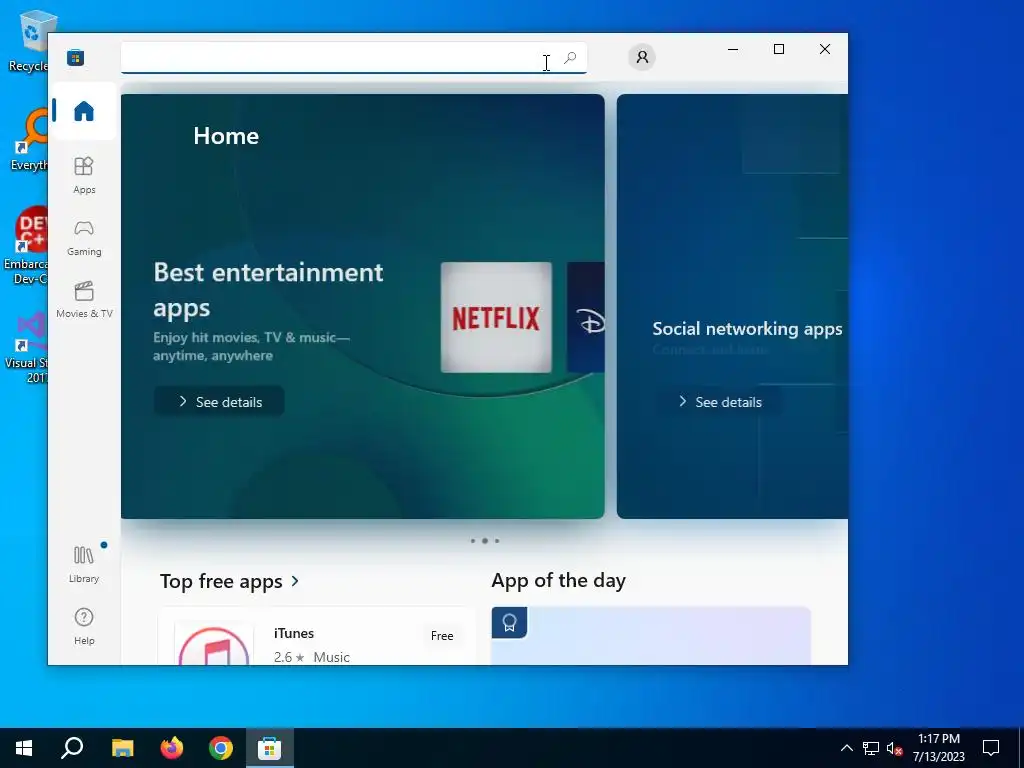
Task: Select the Visual Studio desktop shortcut
Action: (26, 347)
